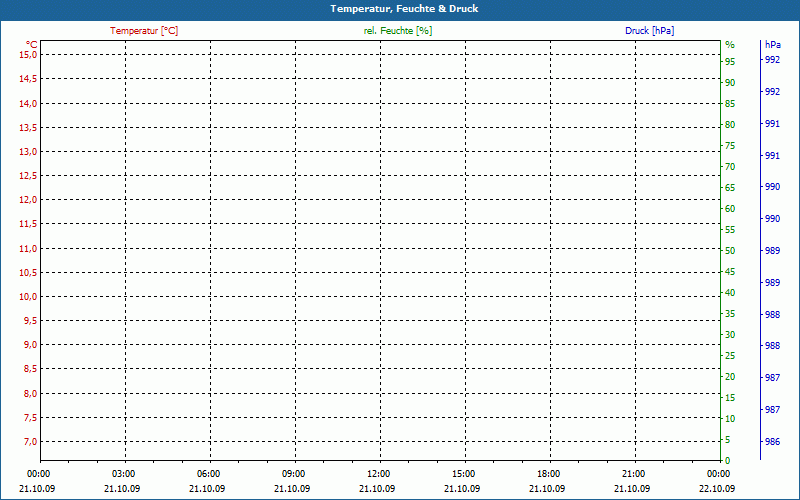Select the 18:00 time axis marker
Image resolution: width=800 pixels, height=500 pixels.
[549, 473]
